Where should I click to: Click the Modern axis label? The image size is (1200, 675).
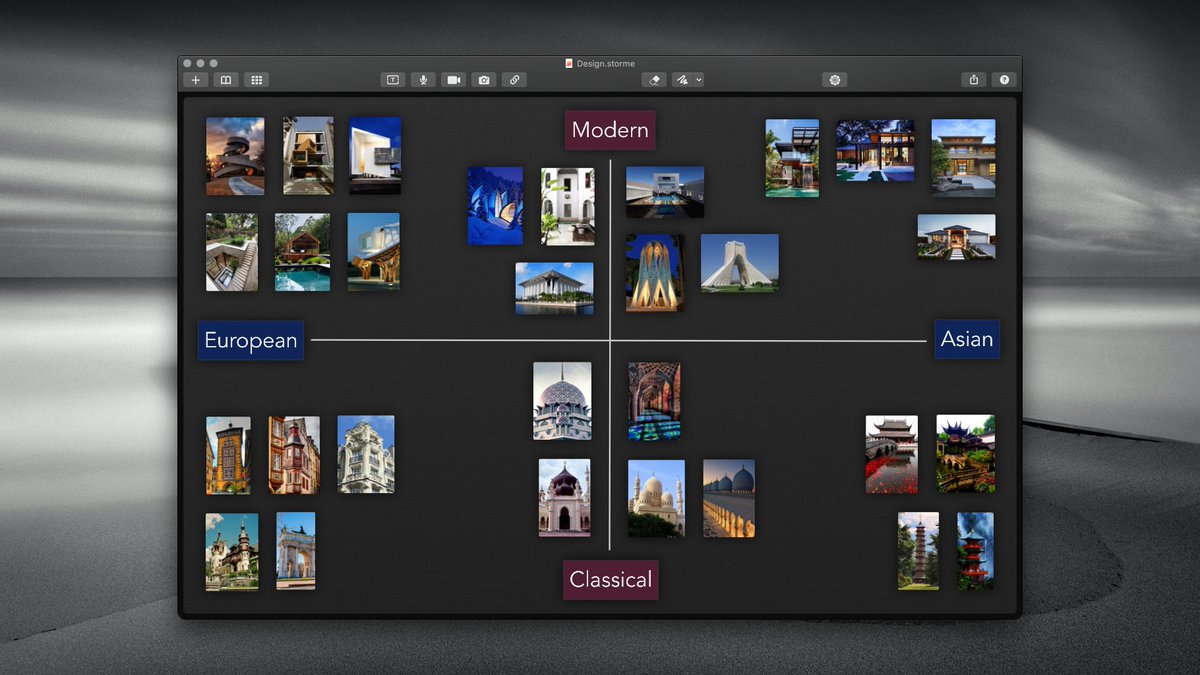click(x=610, y=129)
